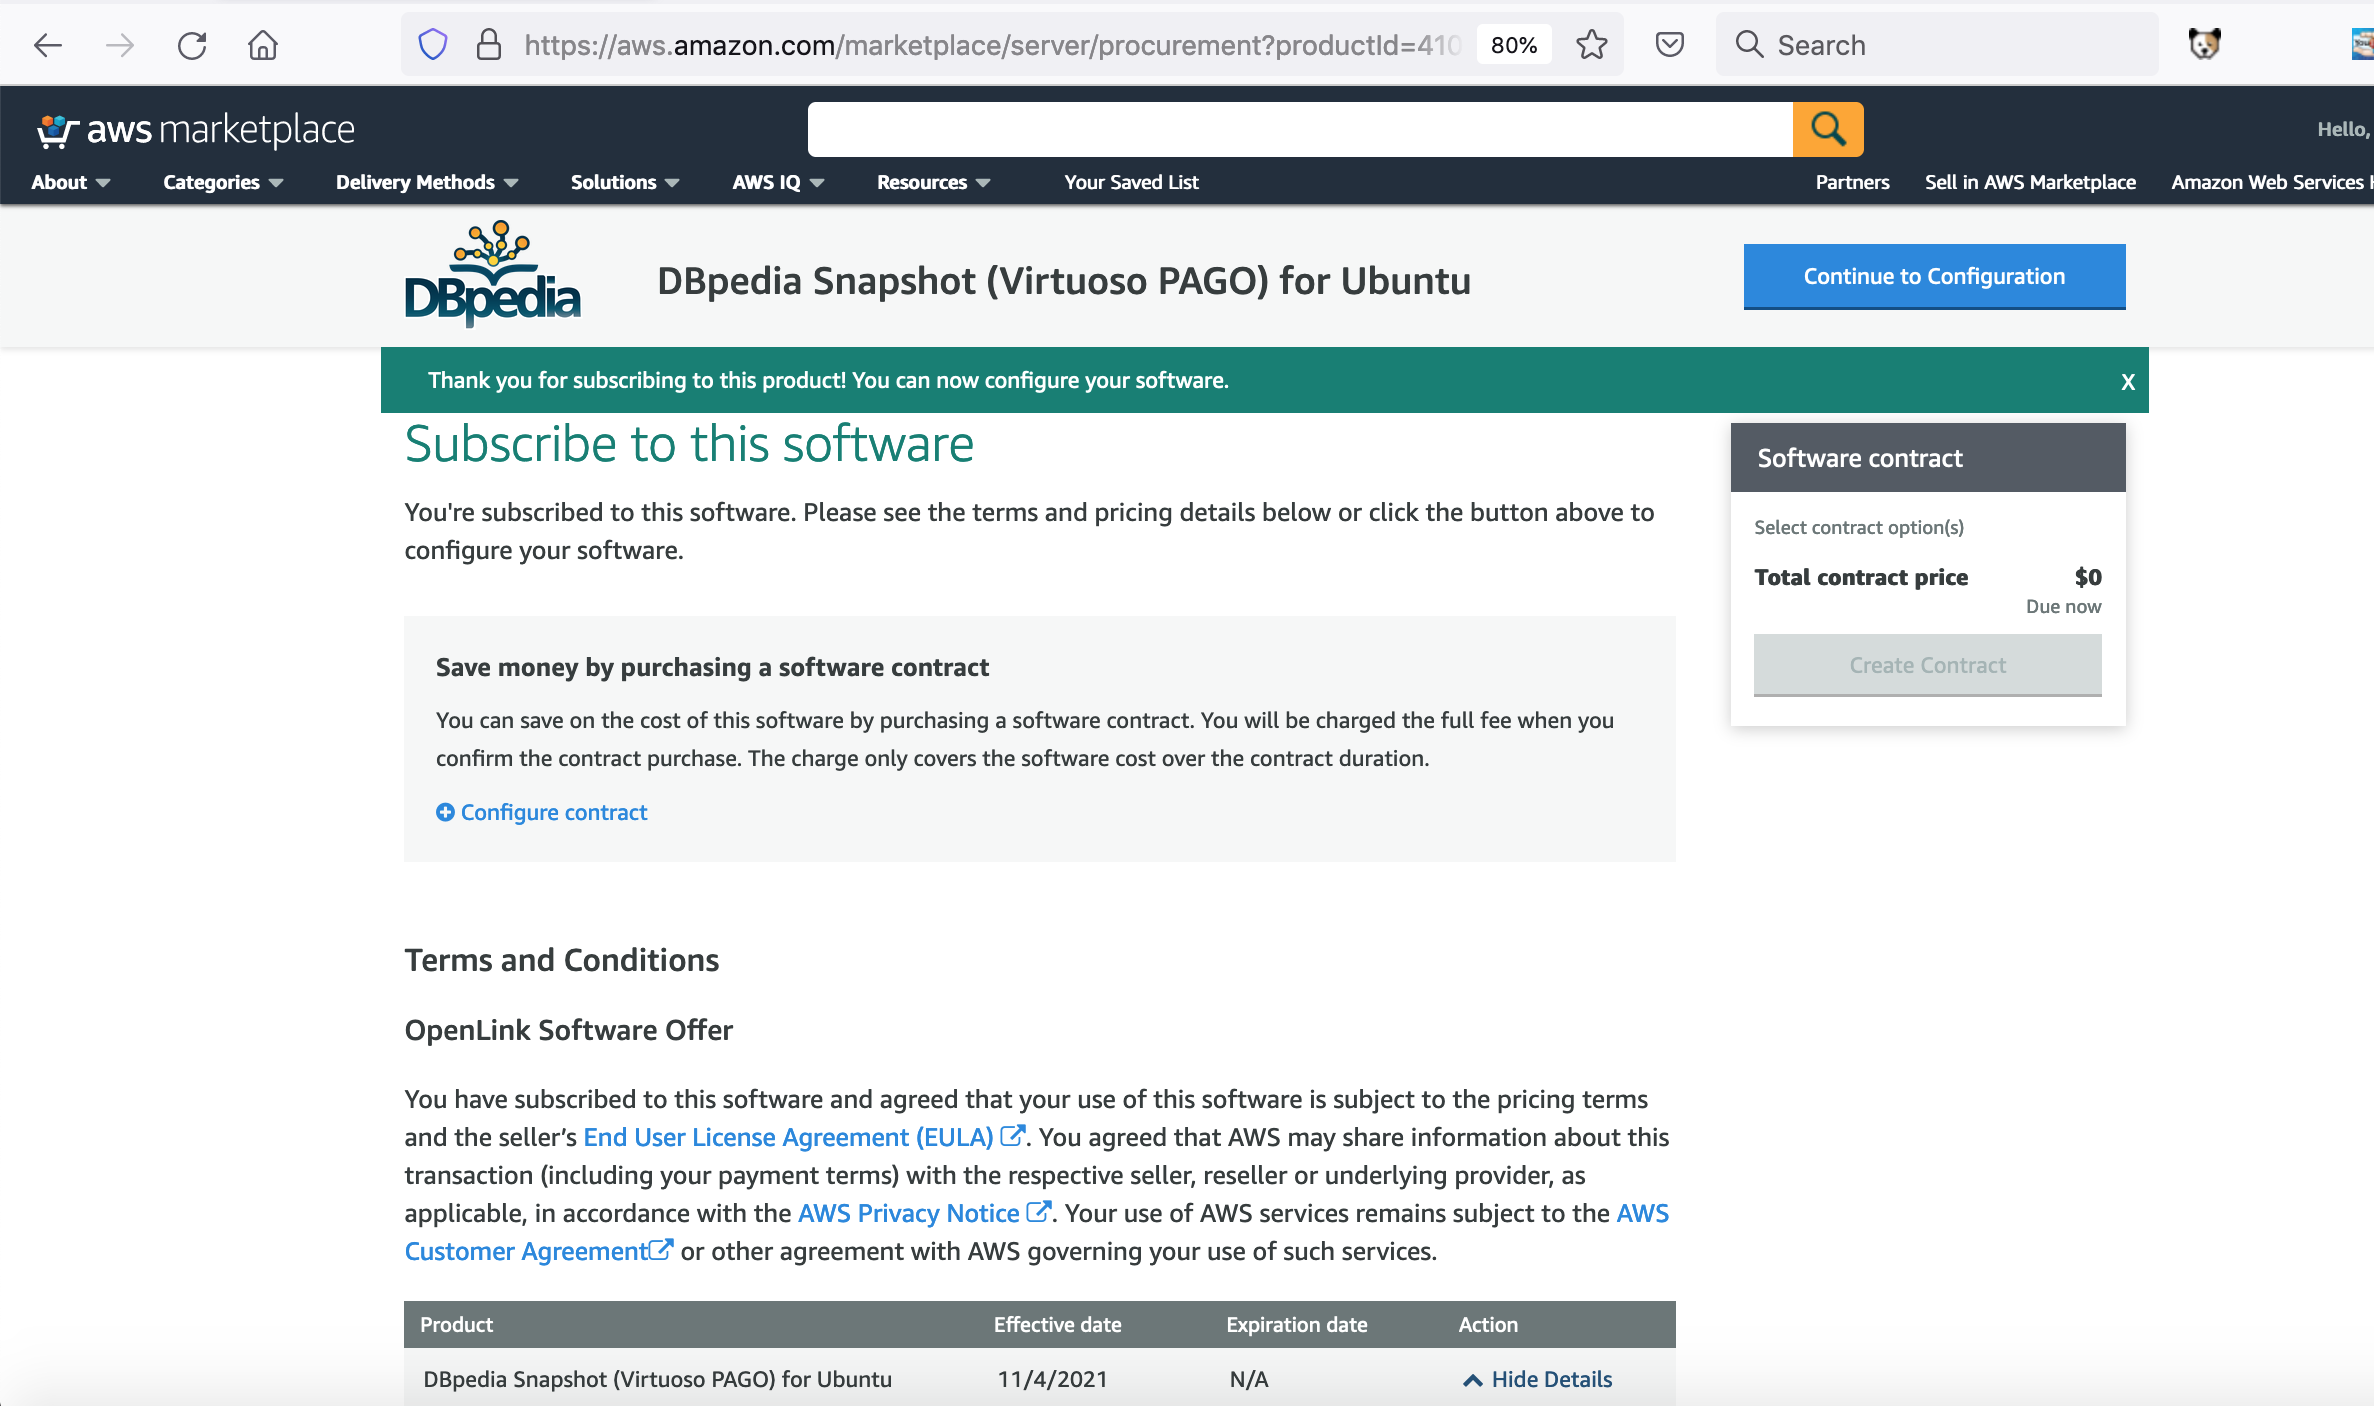Viewport: 2374px width, 1406px height.
Task: Open the End User License Agreement link
Action: [788, 1138]
